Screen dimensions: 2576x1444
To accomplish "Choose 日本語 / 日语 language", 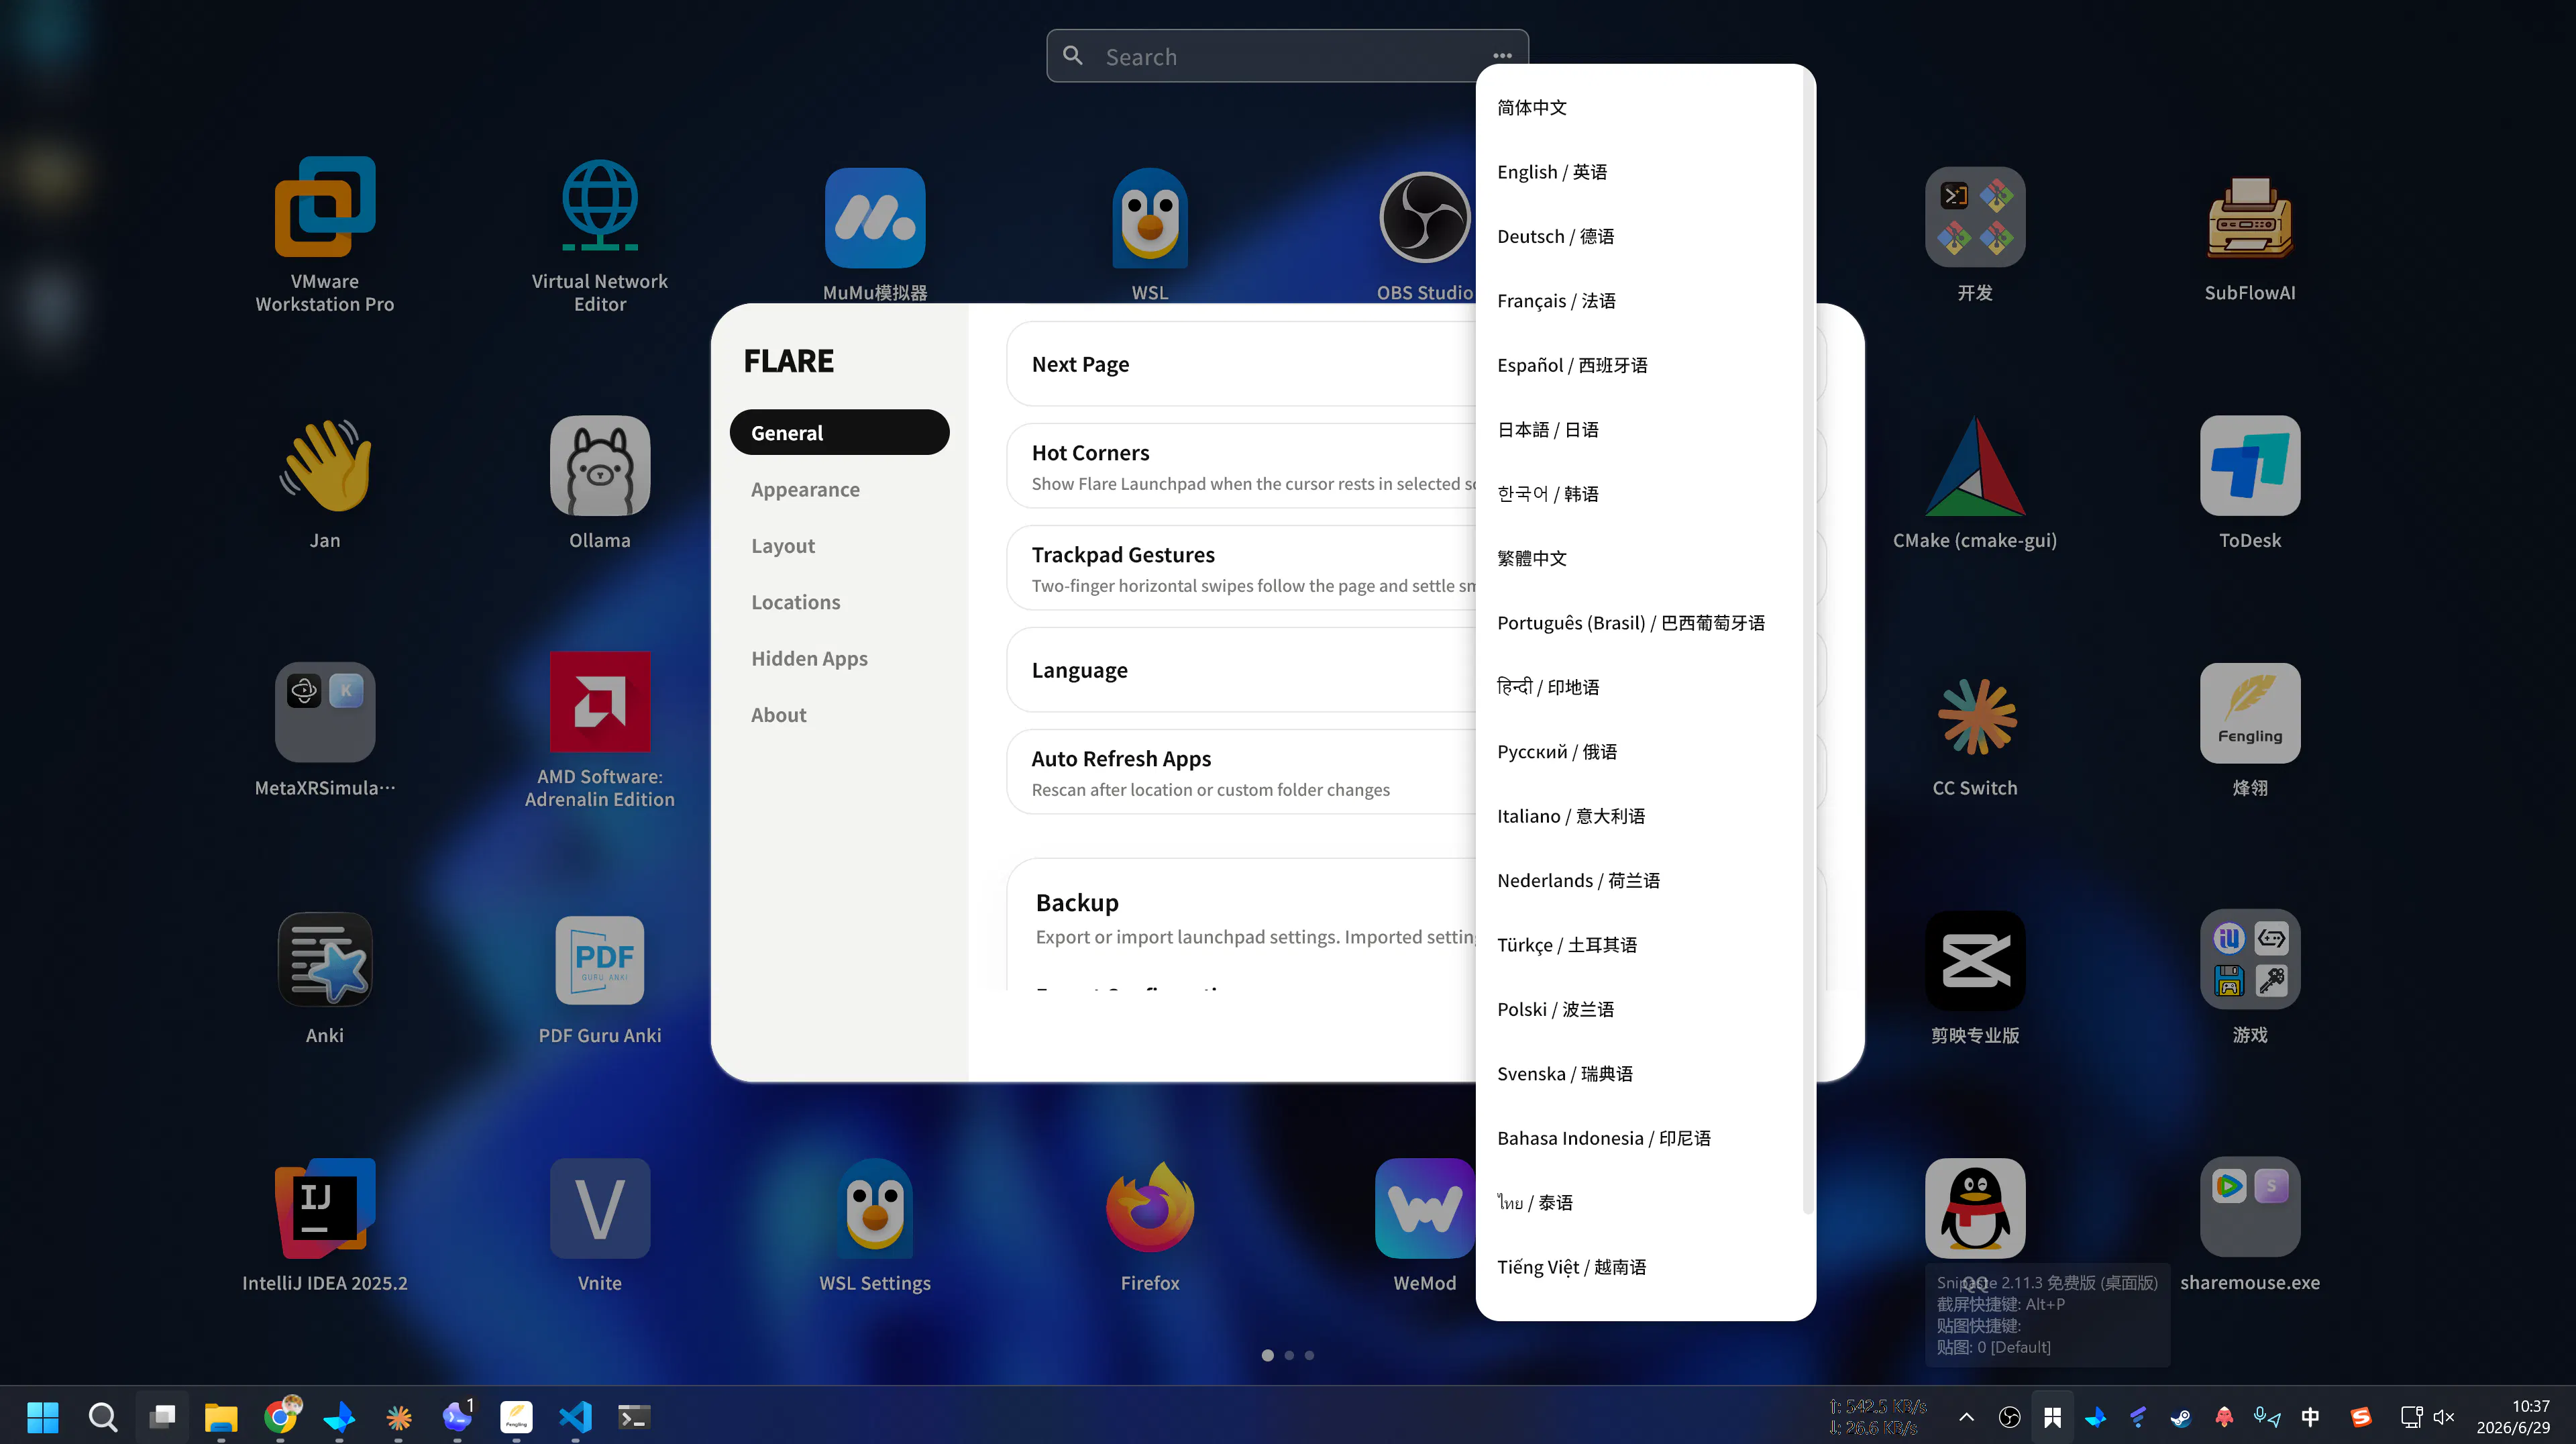I will [1640, 429].
